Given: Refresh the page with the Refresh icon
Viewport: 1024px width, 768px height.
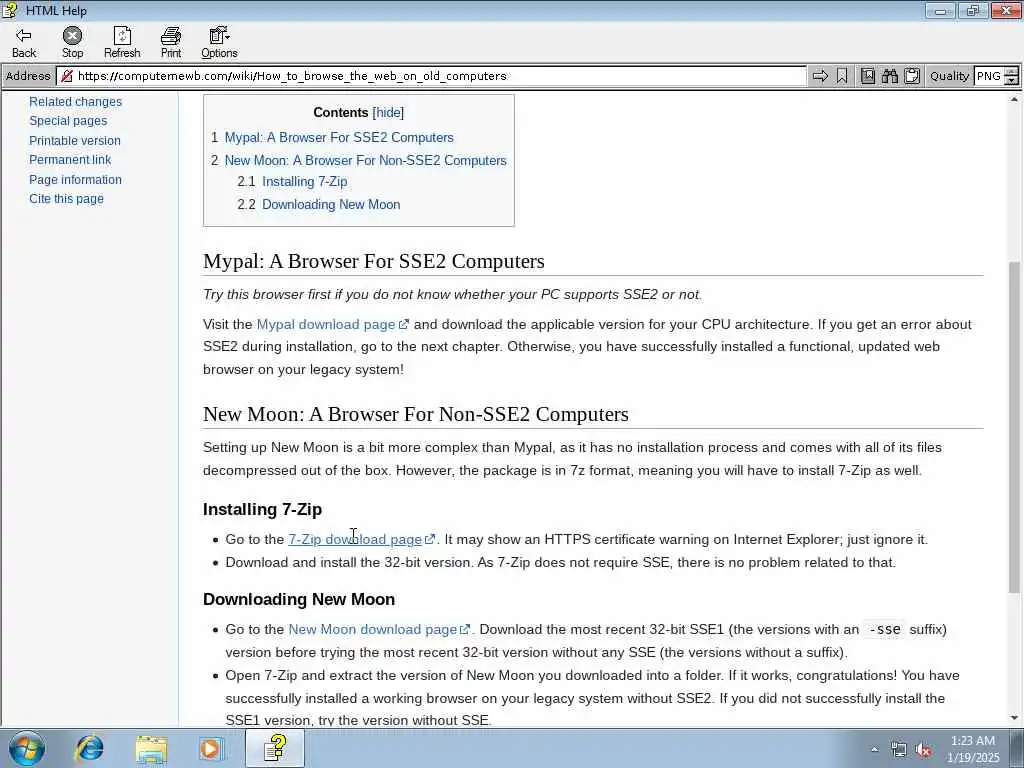Looking at the screenshot, I should (122, 42).
